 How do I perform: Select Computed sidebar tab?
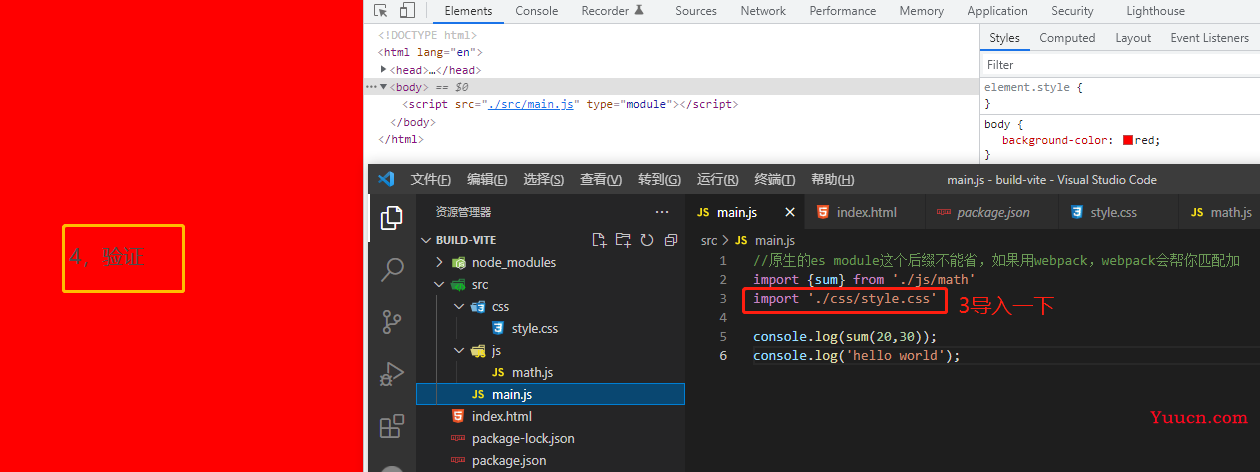[x=1067, y=38]
